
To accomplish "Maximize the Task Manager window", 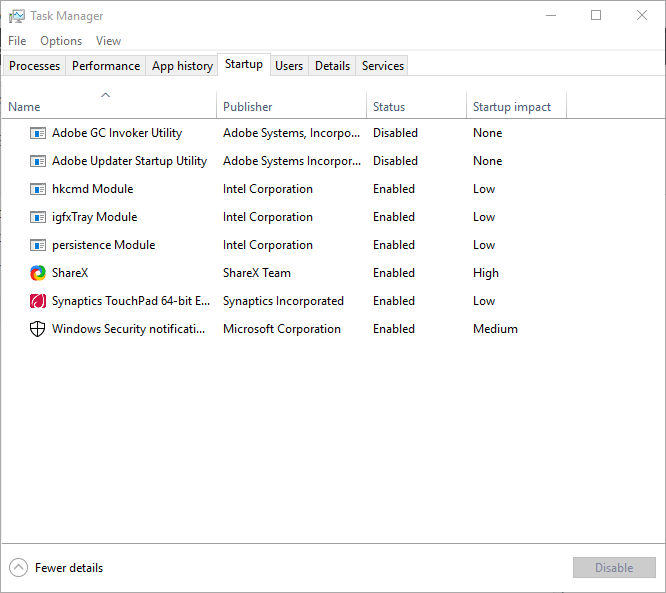I will click(596, 16).
